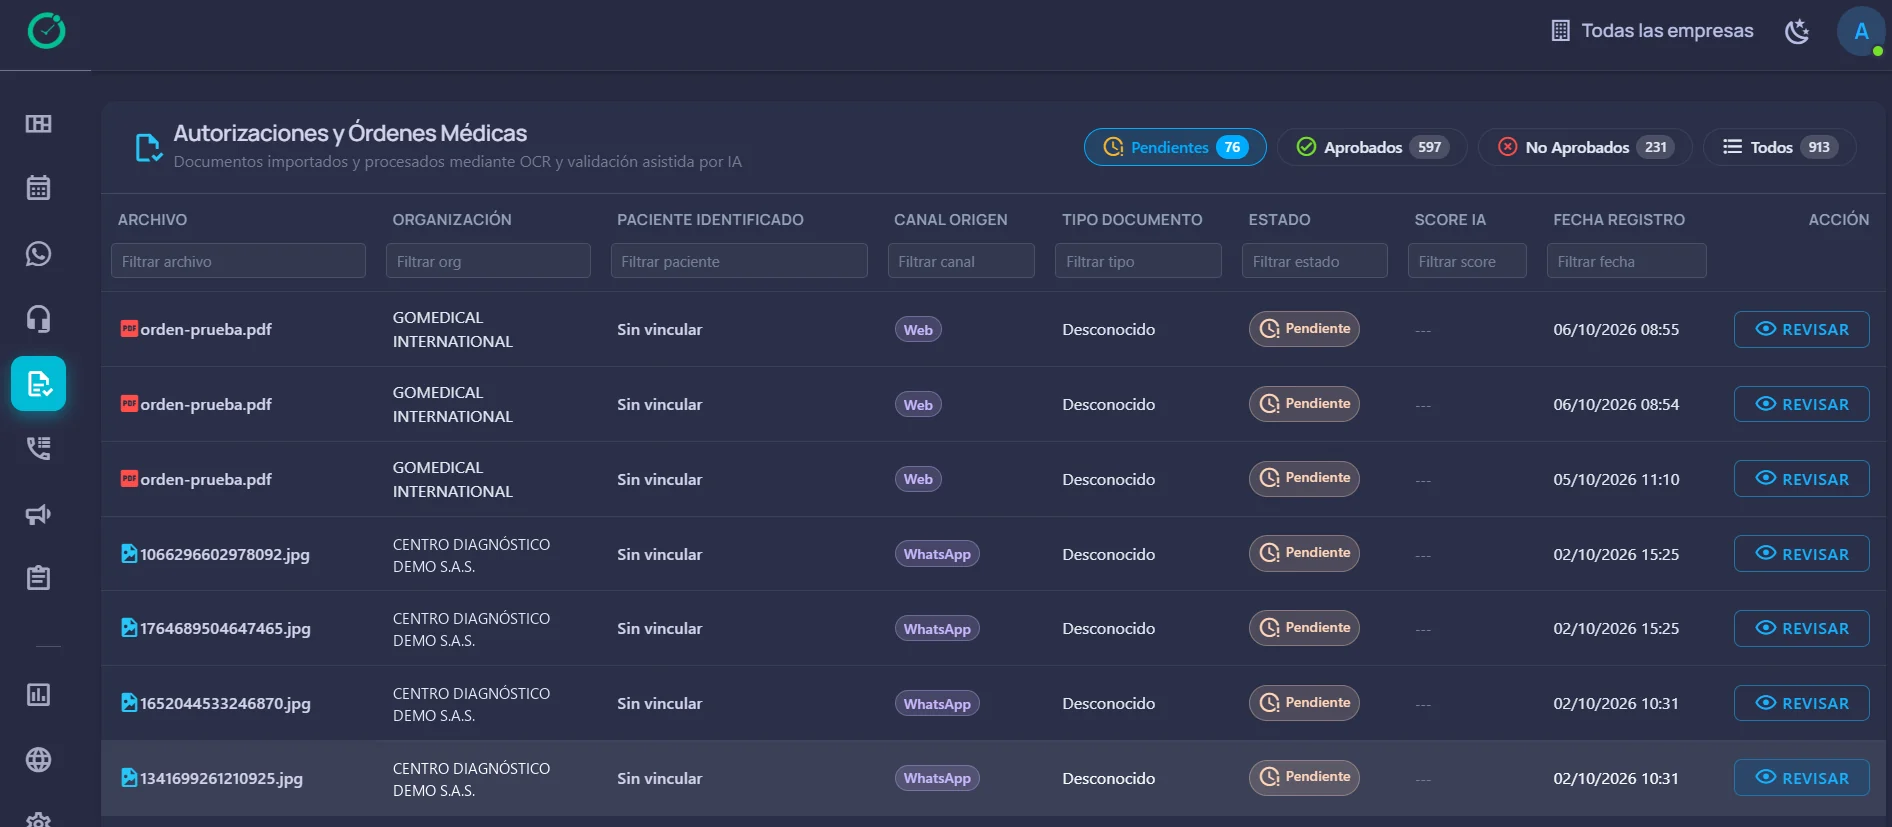Open the user avatar labeled A
This screenshot has height=827, width=1892.
pos(1861,31)
